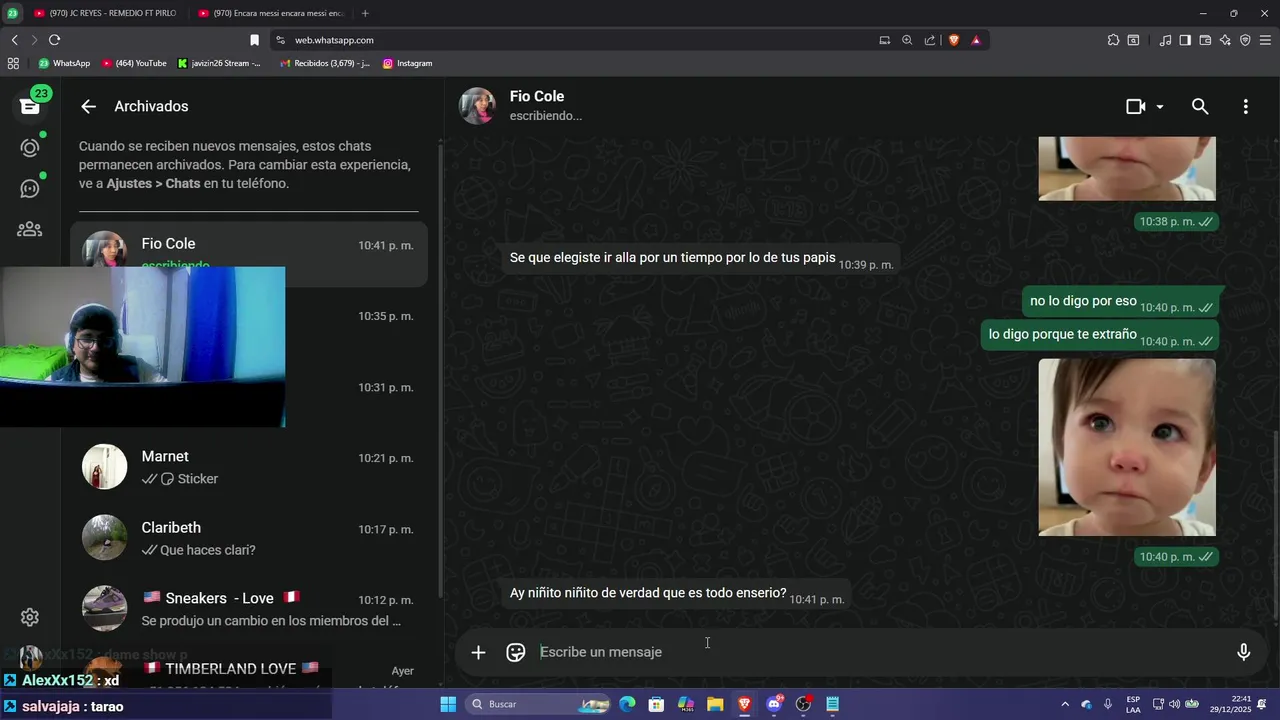This screenshot has width=1280, height=720.
Task: Switch to JC REYES - REMEDIO browser tab
Action: (x=105, y=13)
